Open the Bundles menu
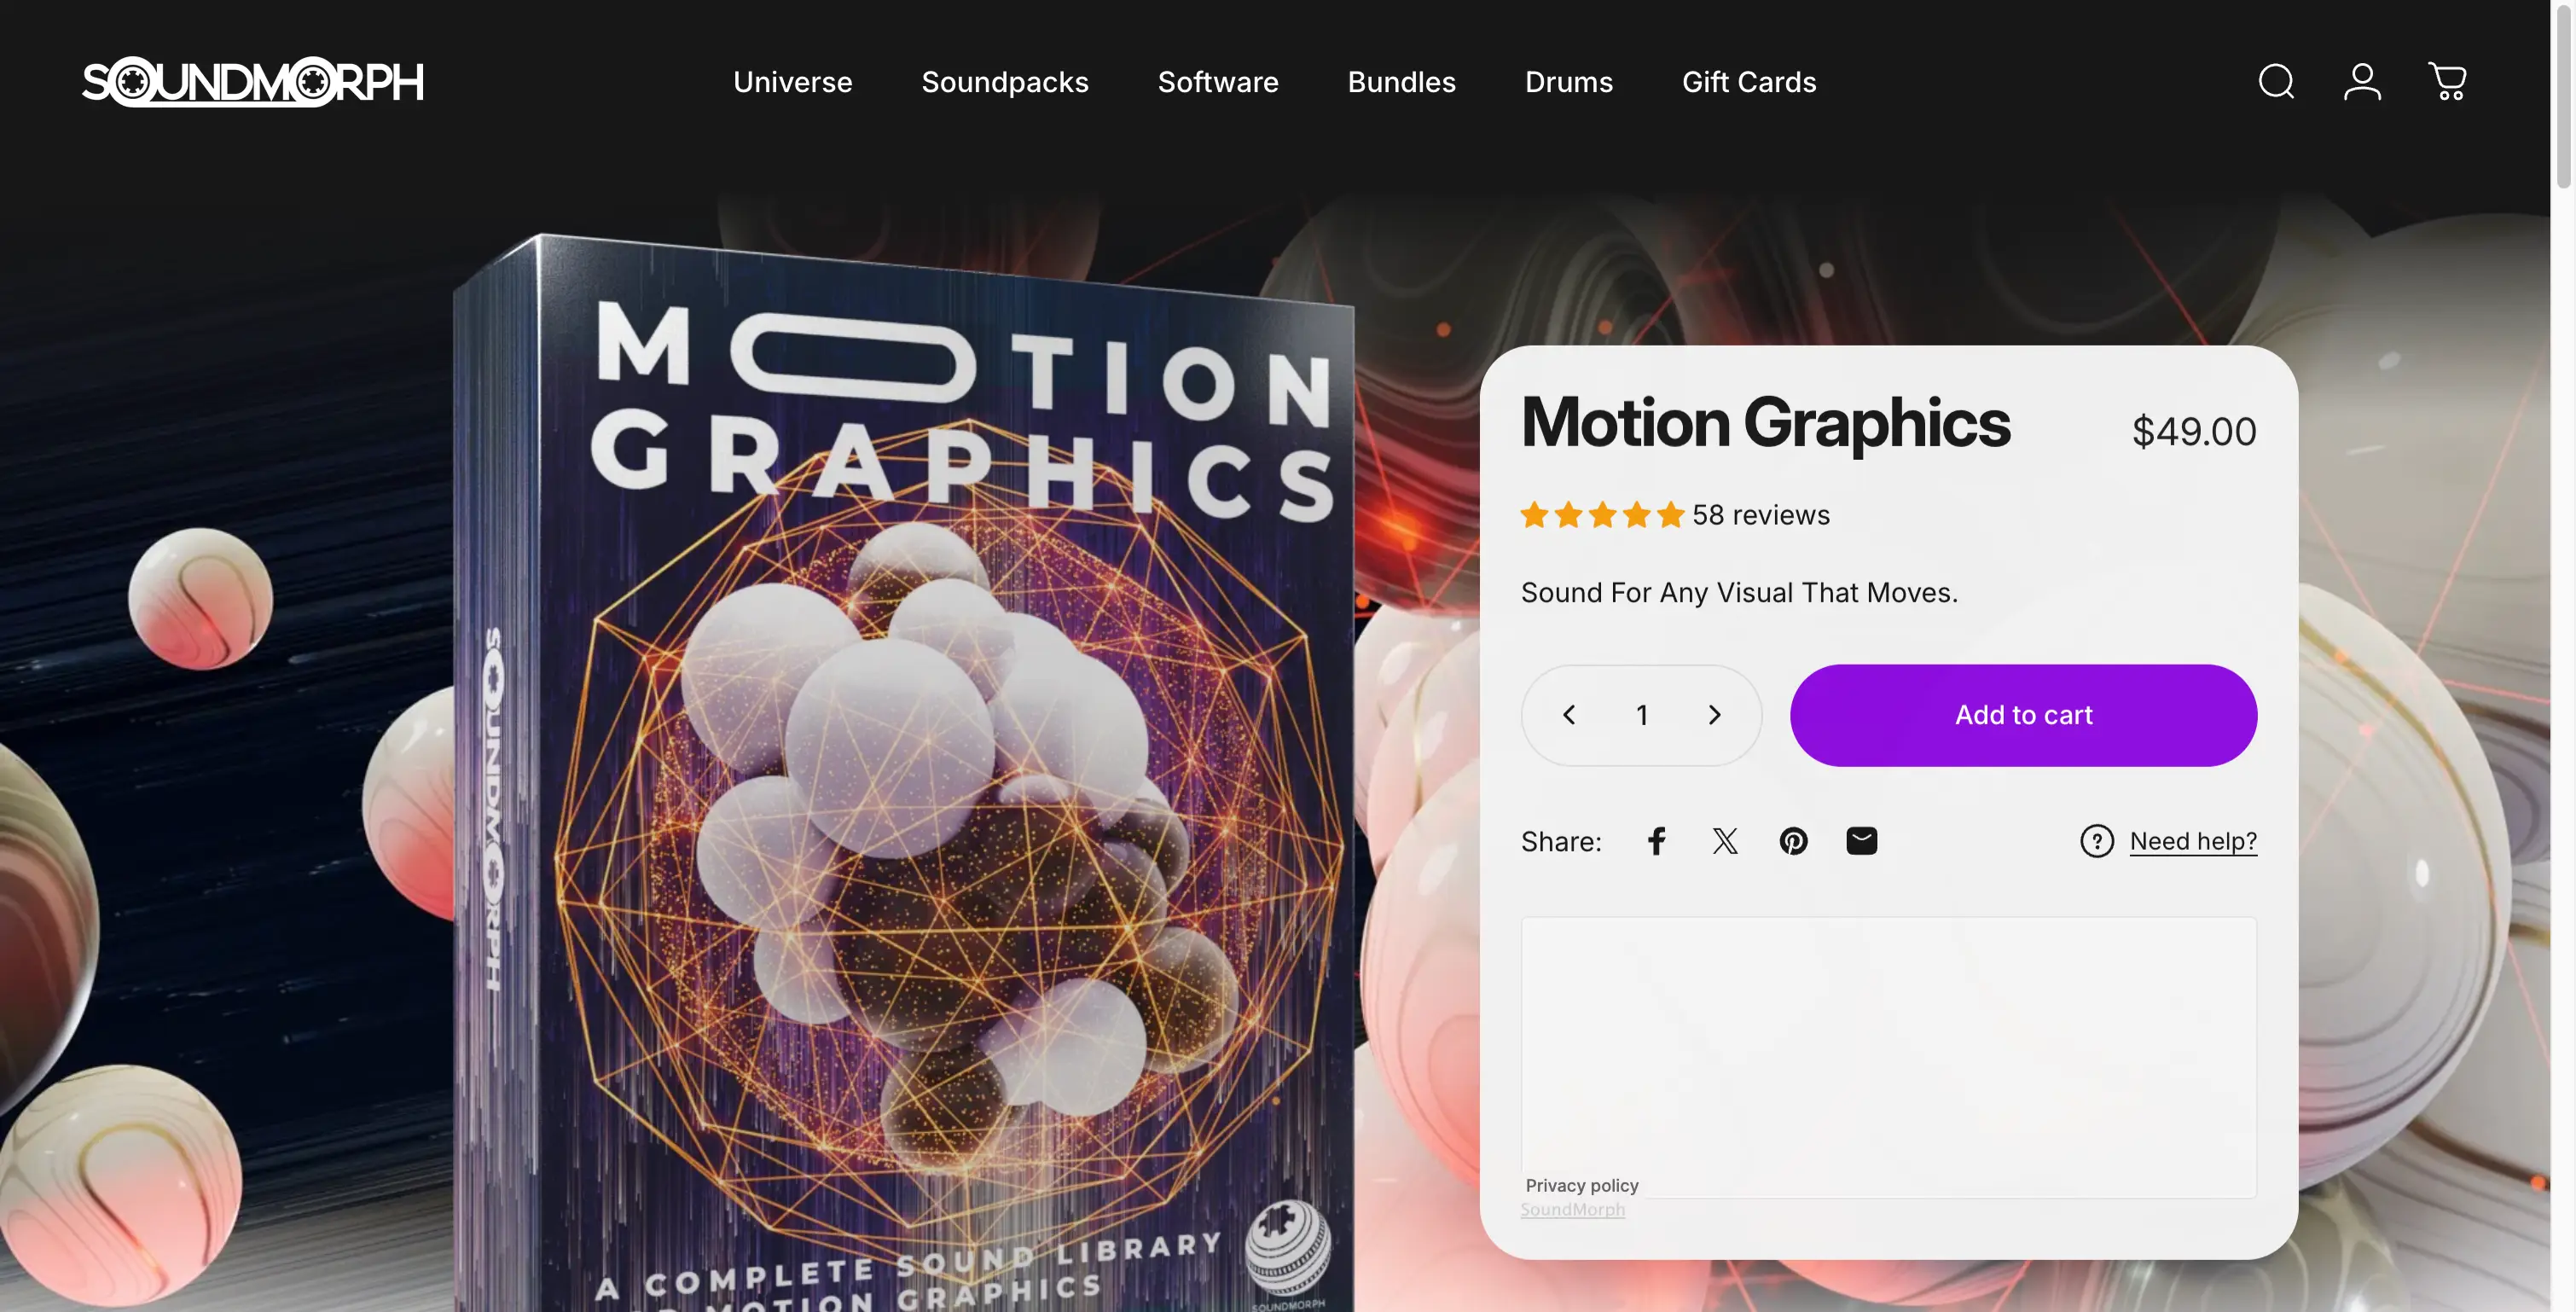The width and height of the screenshot is (2576, 1312). (1401, 82)
